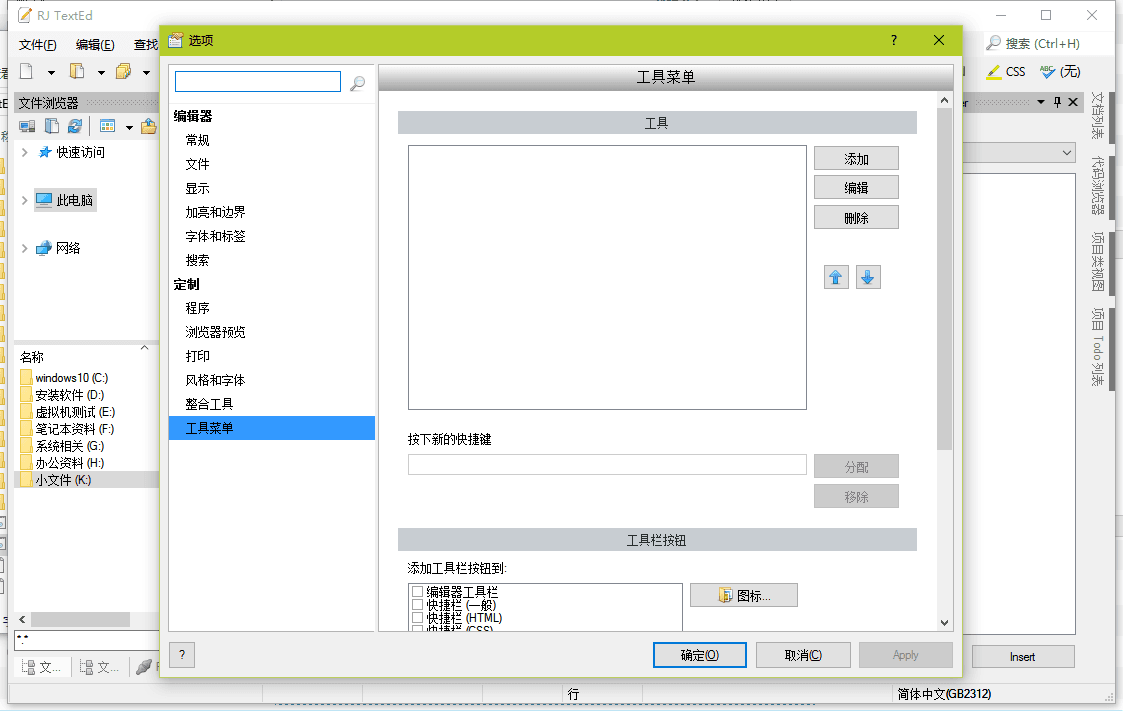Viewport: 1123px width, 711px height.
Task: Click the 添加 button
Action: [856, 159]
